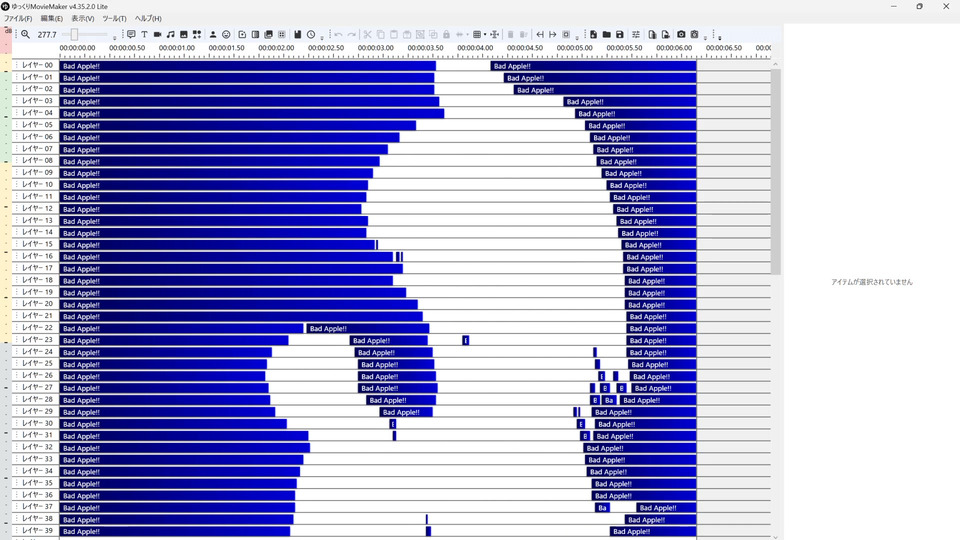The image size is (960, 540).
Task: Add a video item with camera icon
Action: [157, 34]
